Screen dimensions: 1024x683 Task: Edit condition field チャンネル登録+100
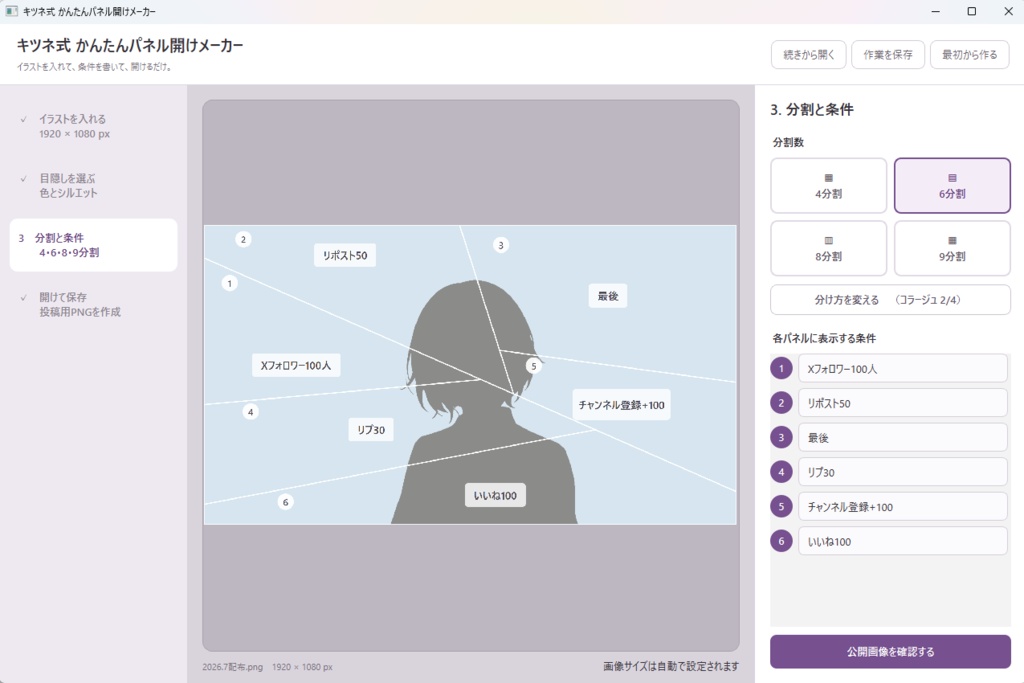pyautogui.click(x=903, y=507)
